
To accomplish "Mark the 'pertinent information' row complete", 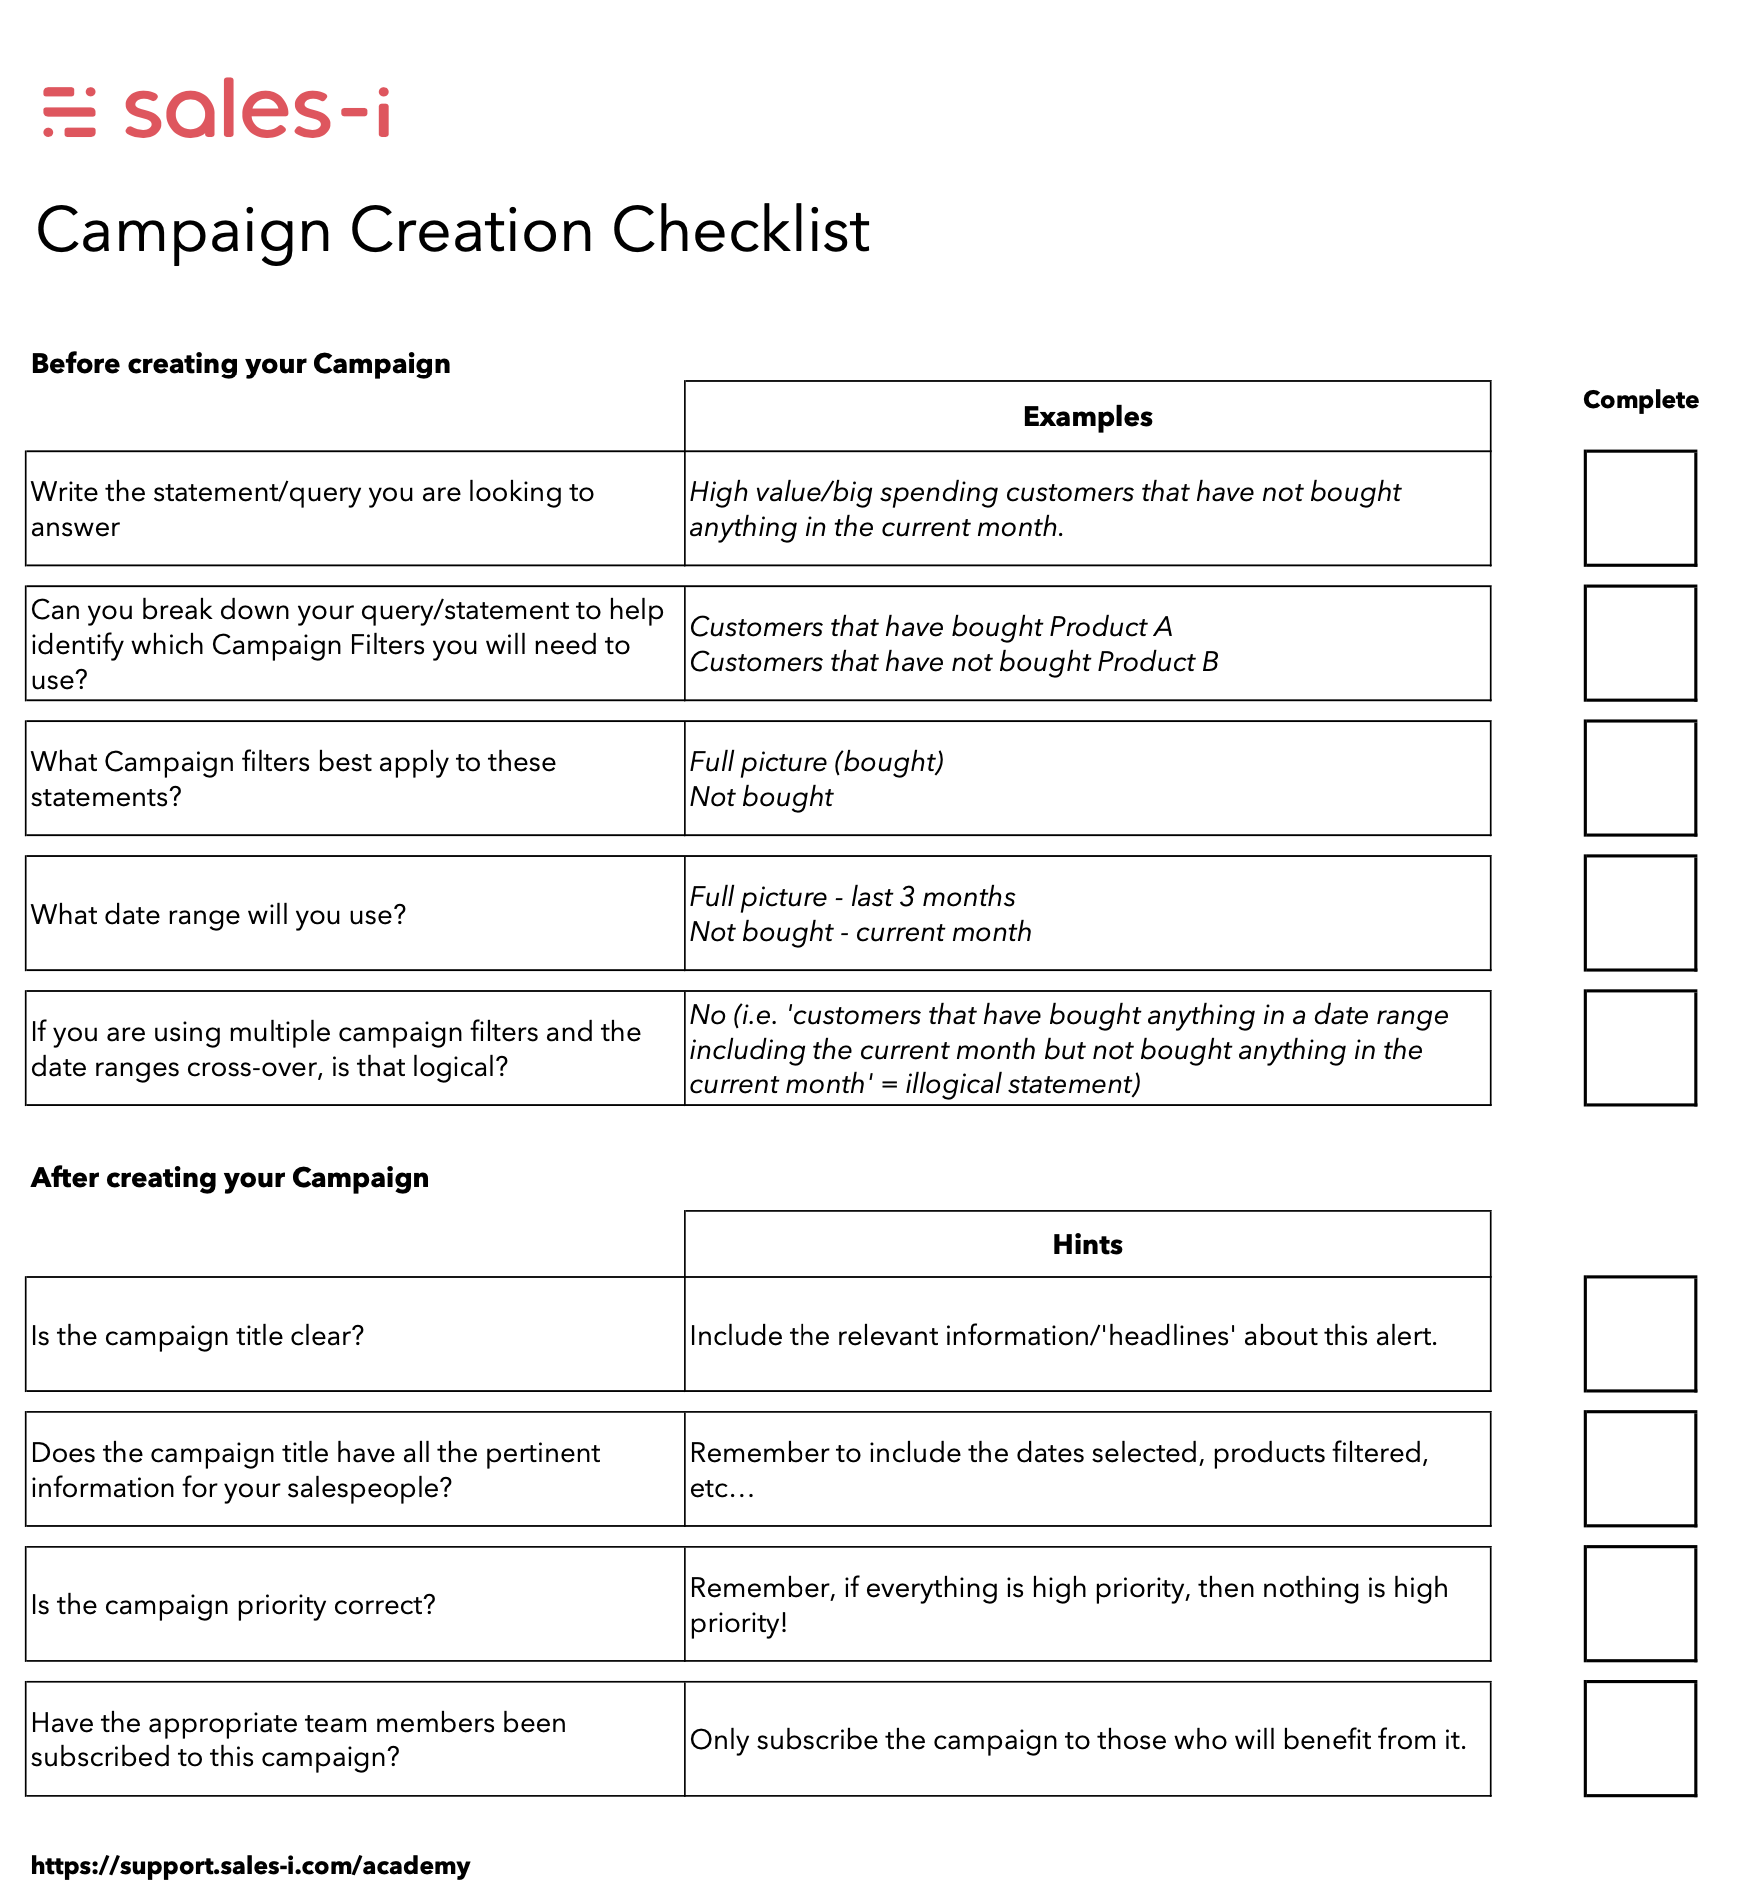I will pos(1640,1469).
